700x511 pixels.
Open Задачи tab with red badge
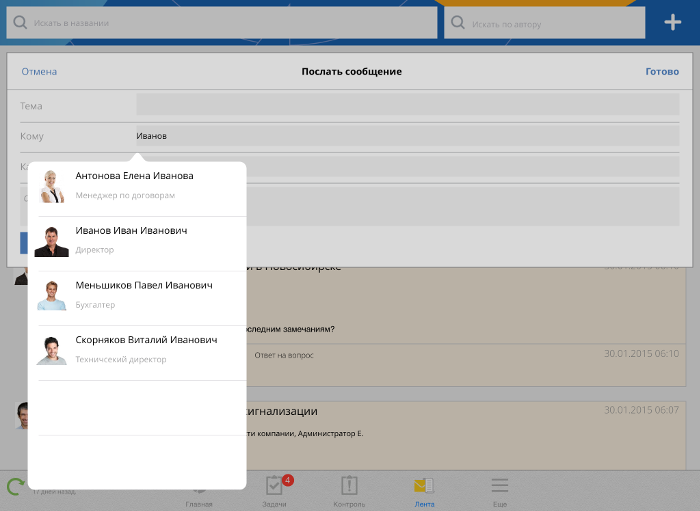(275, 486)
